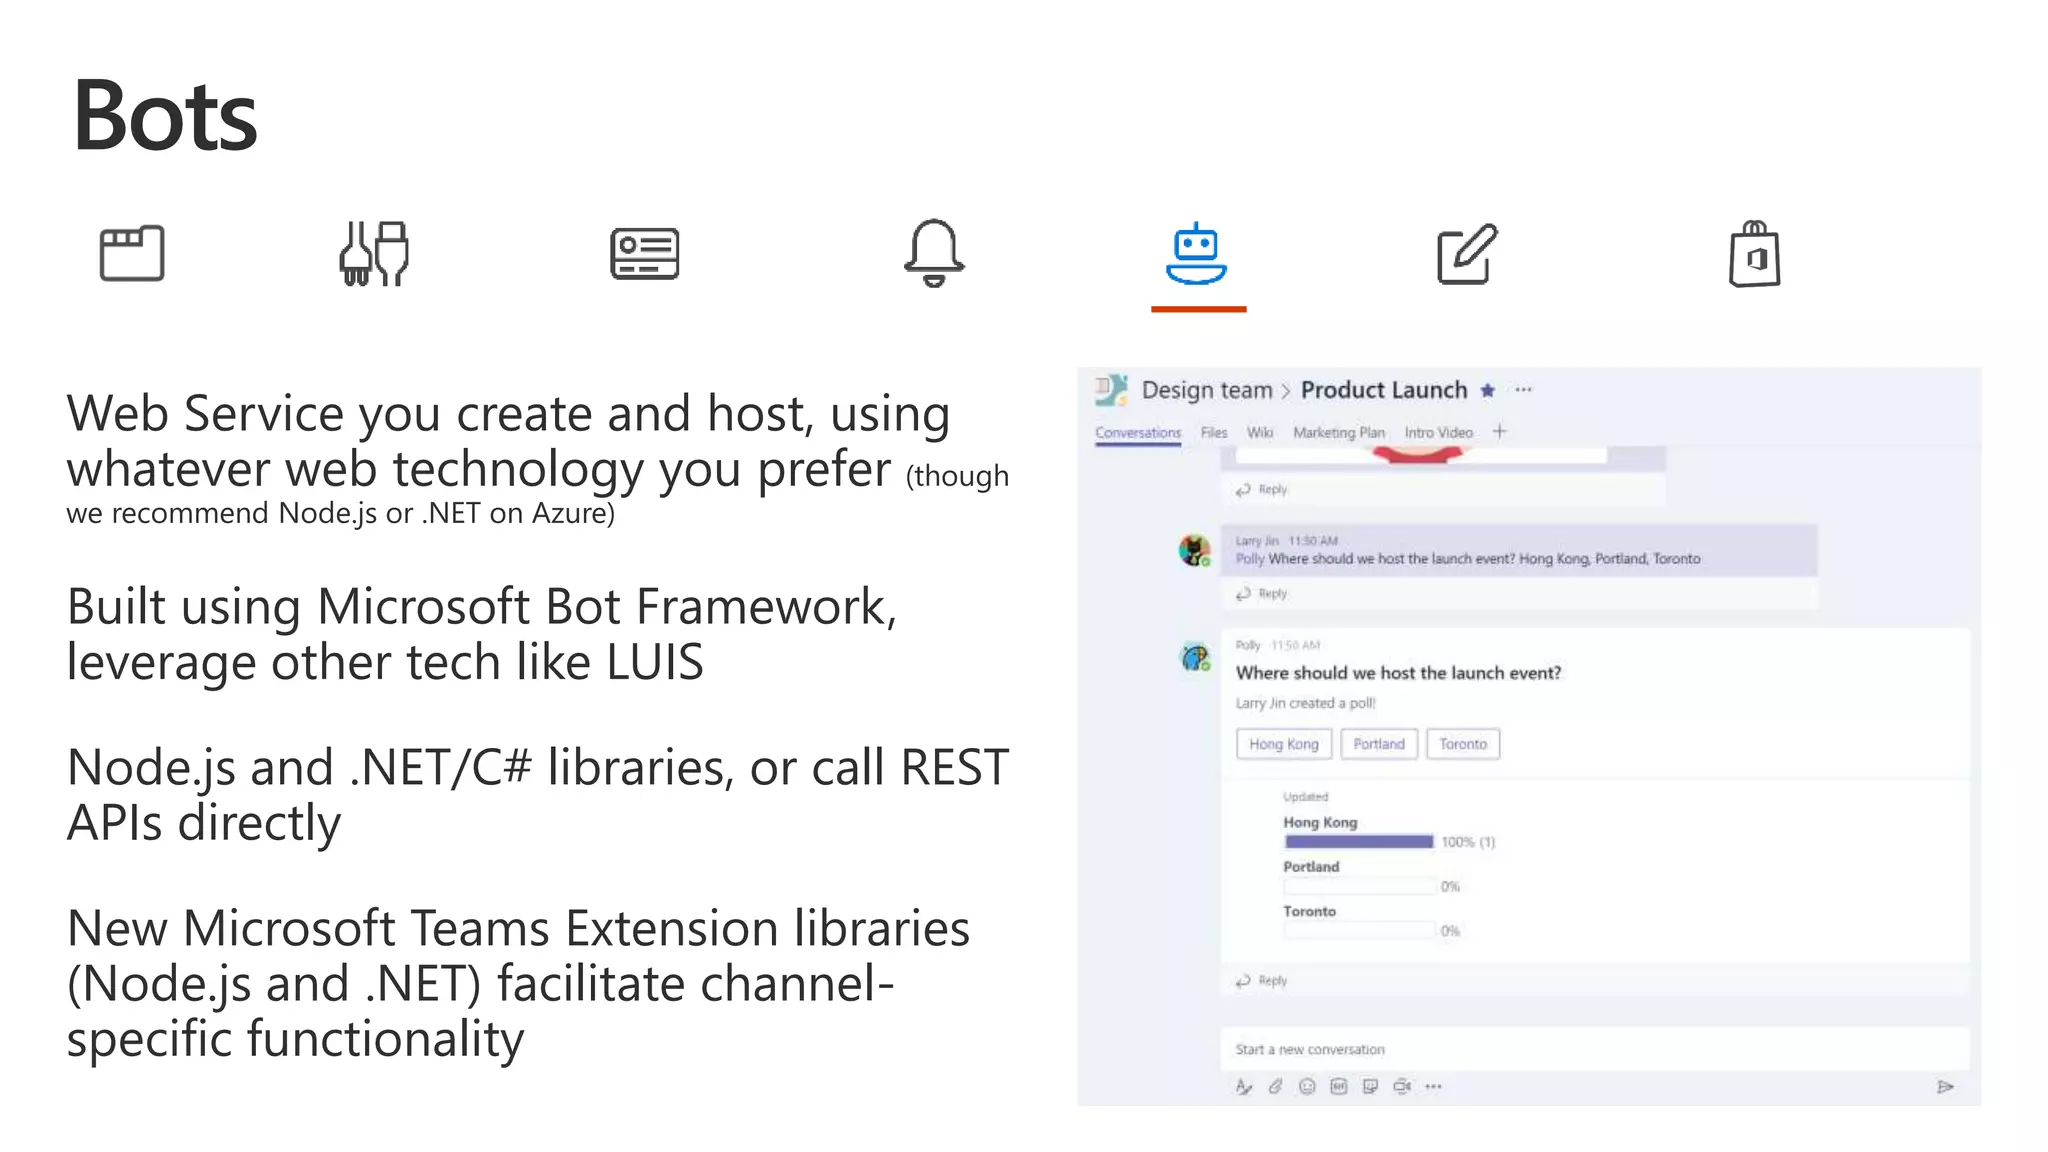Click the Product Launch channel title

(1384, 390)
